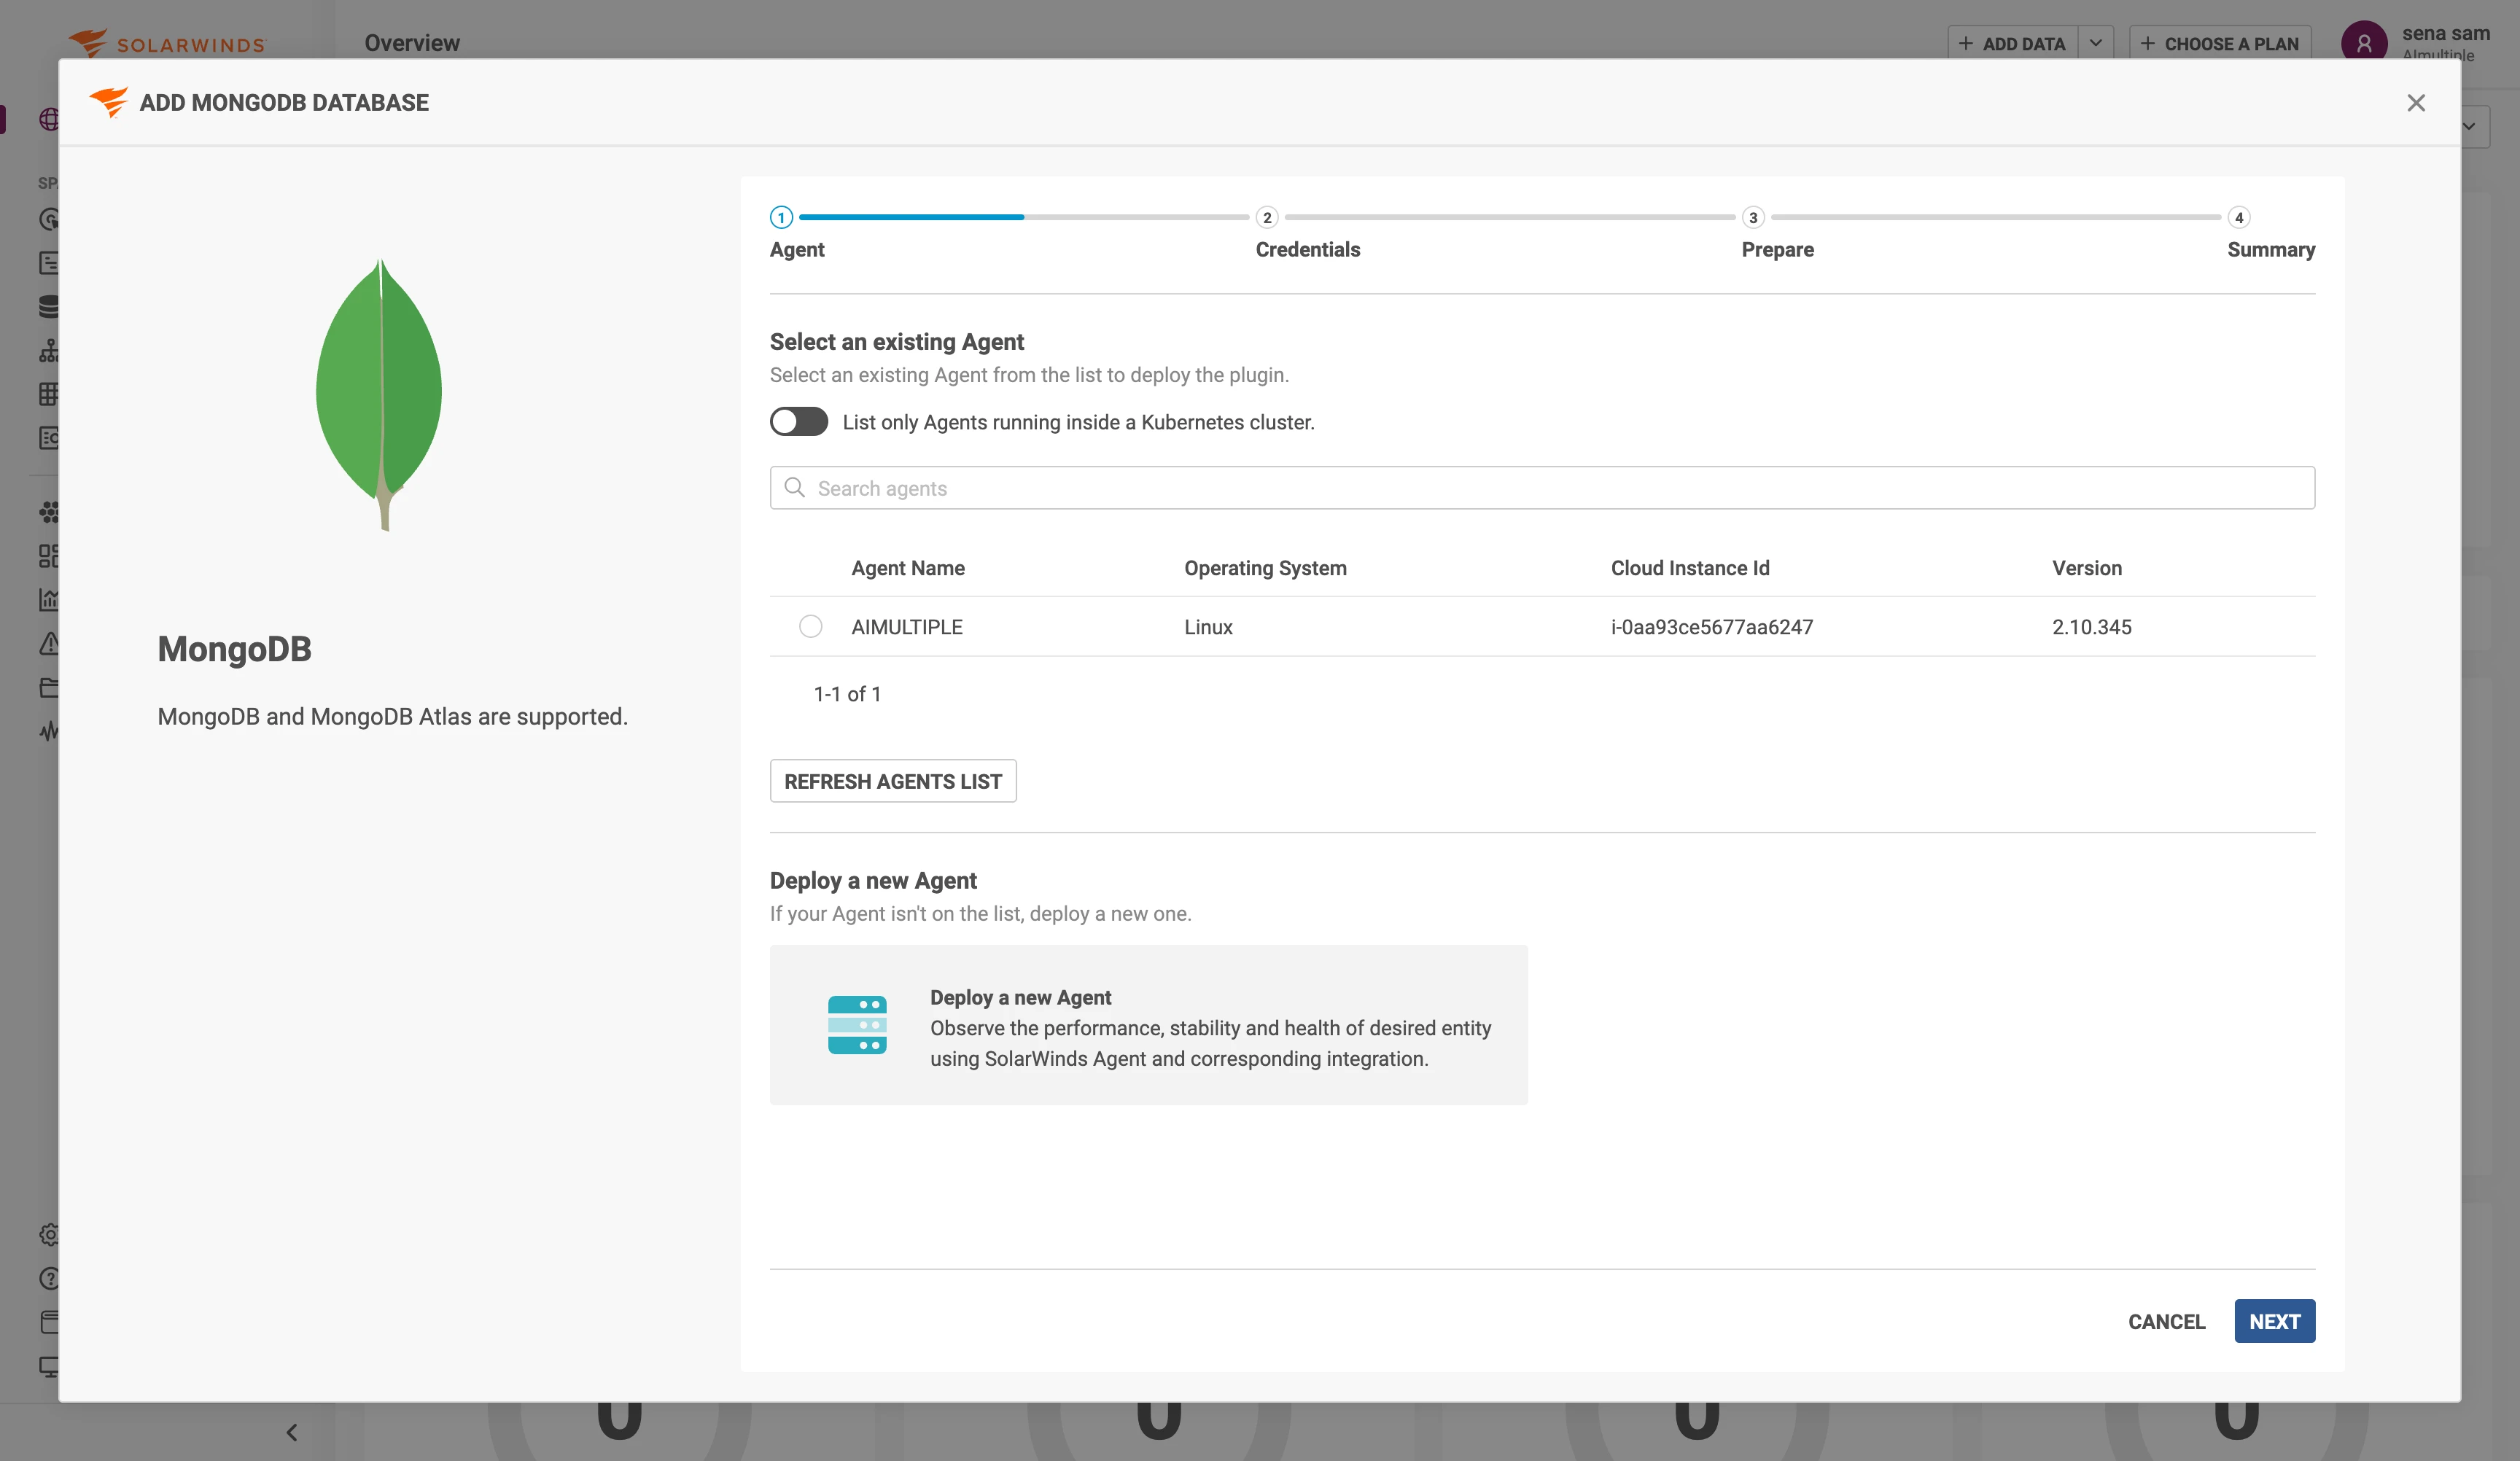Open the globe icon in the background sidebar
This screenshot has height=1461, width=2520.
(x=48, y=119)
